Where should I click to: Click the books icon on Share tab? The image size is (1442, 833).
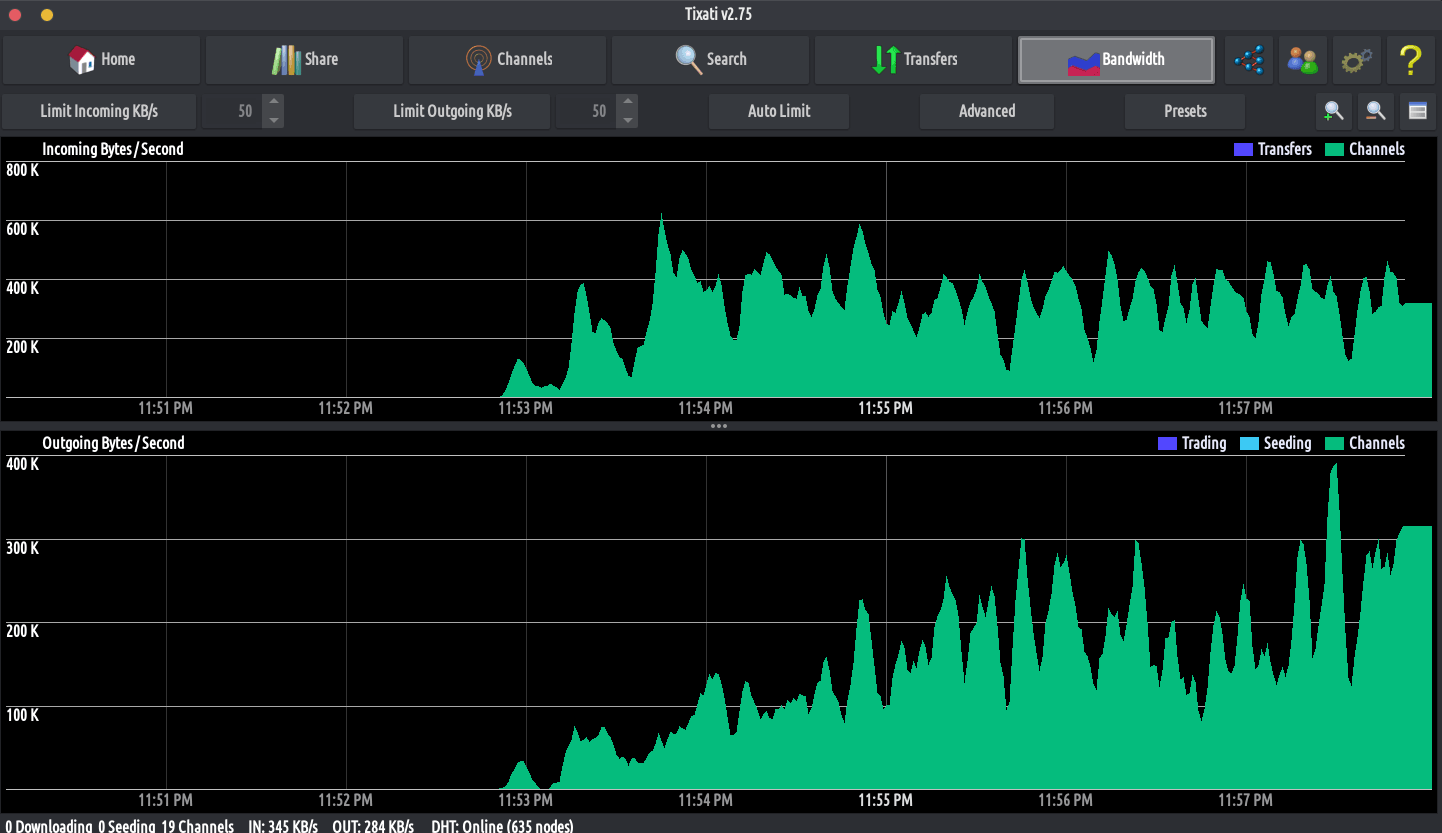(x=286, y=60)
